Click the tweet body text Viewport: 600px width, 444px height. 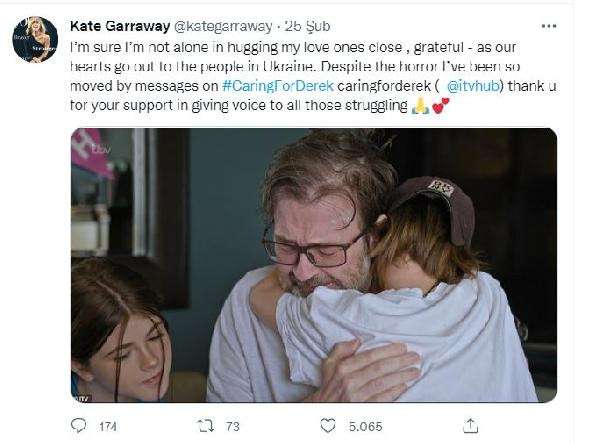point(313,76)
